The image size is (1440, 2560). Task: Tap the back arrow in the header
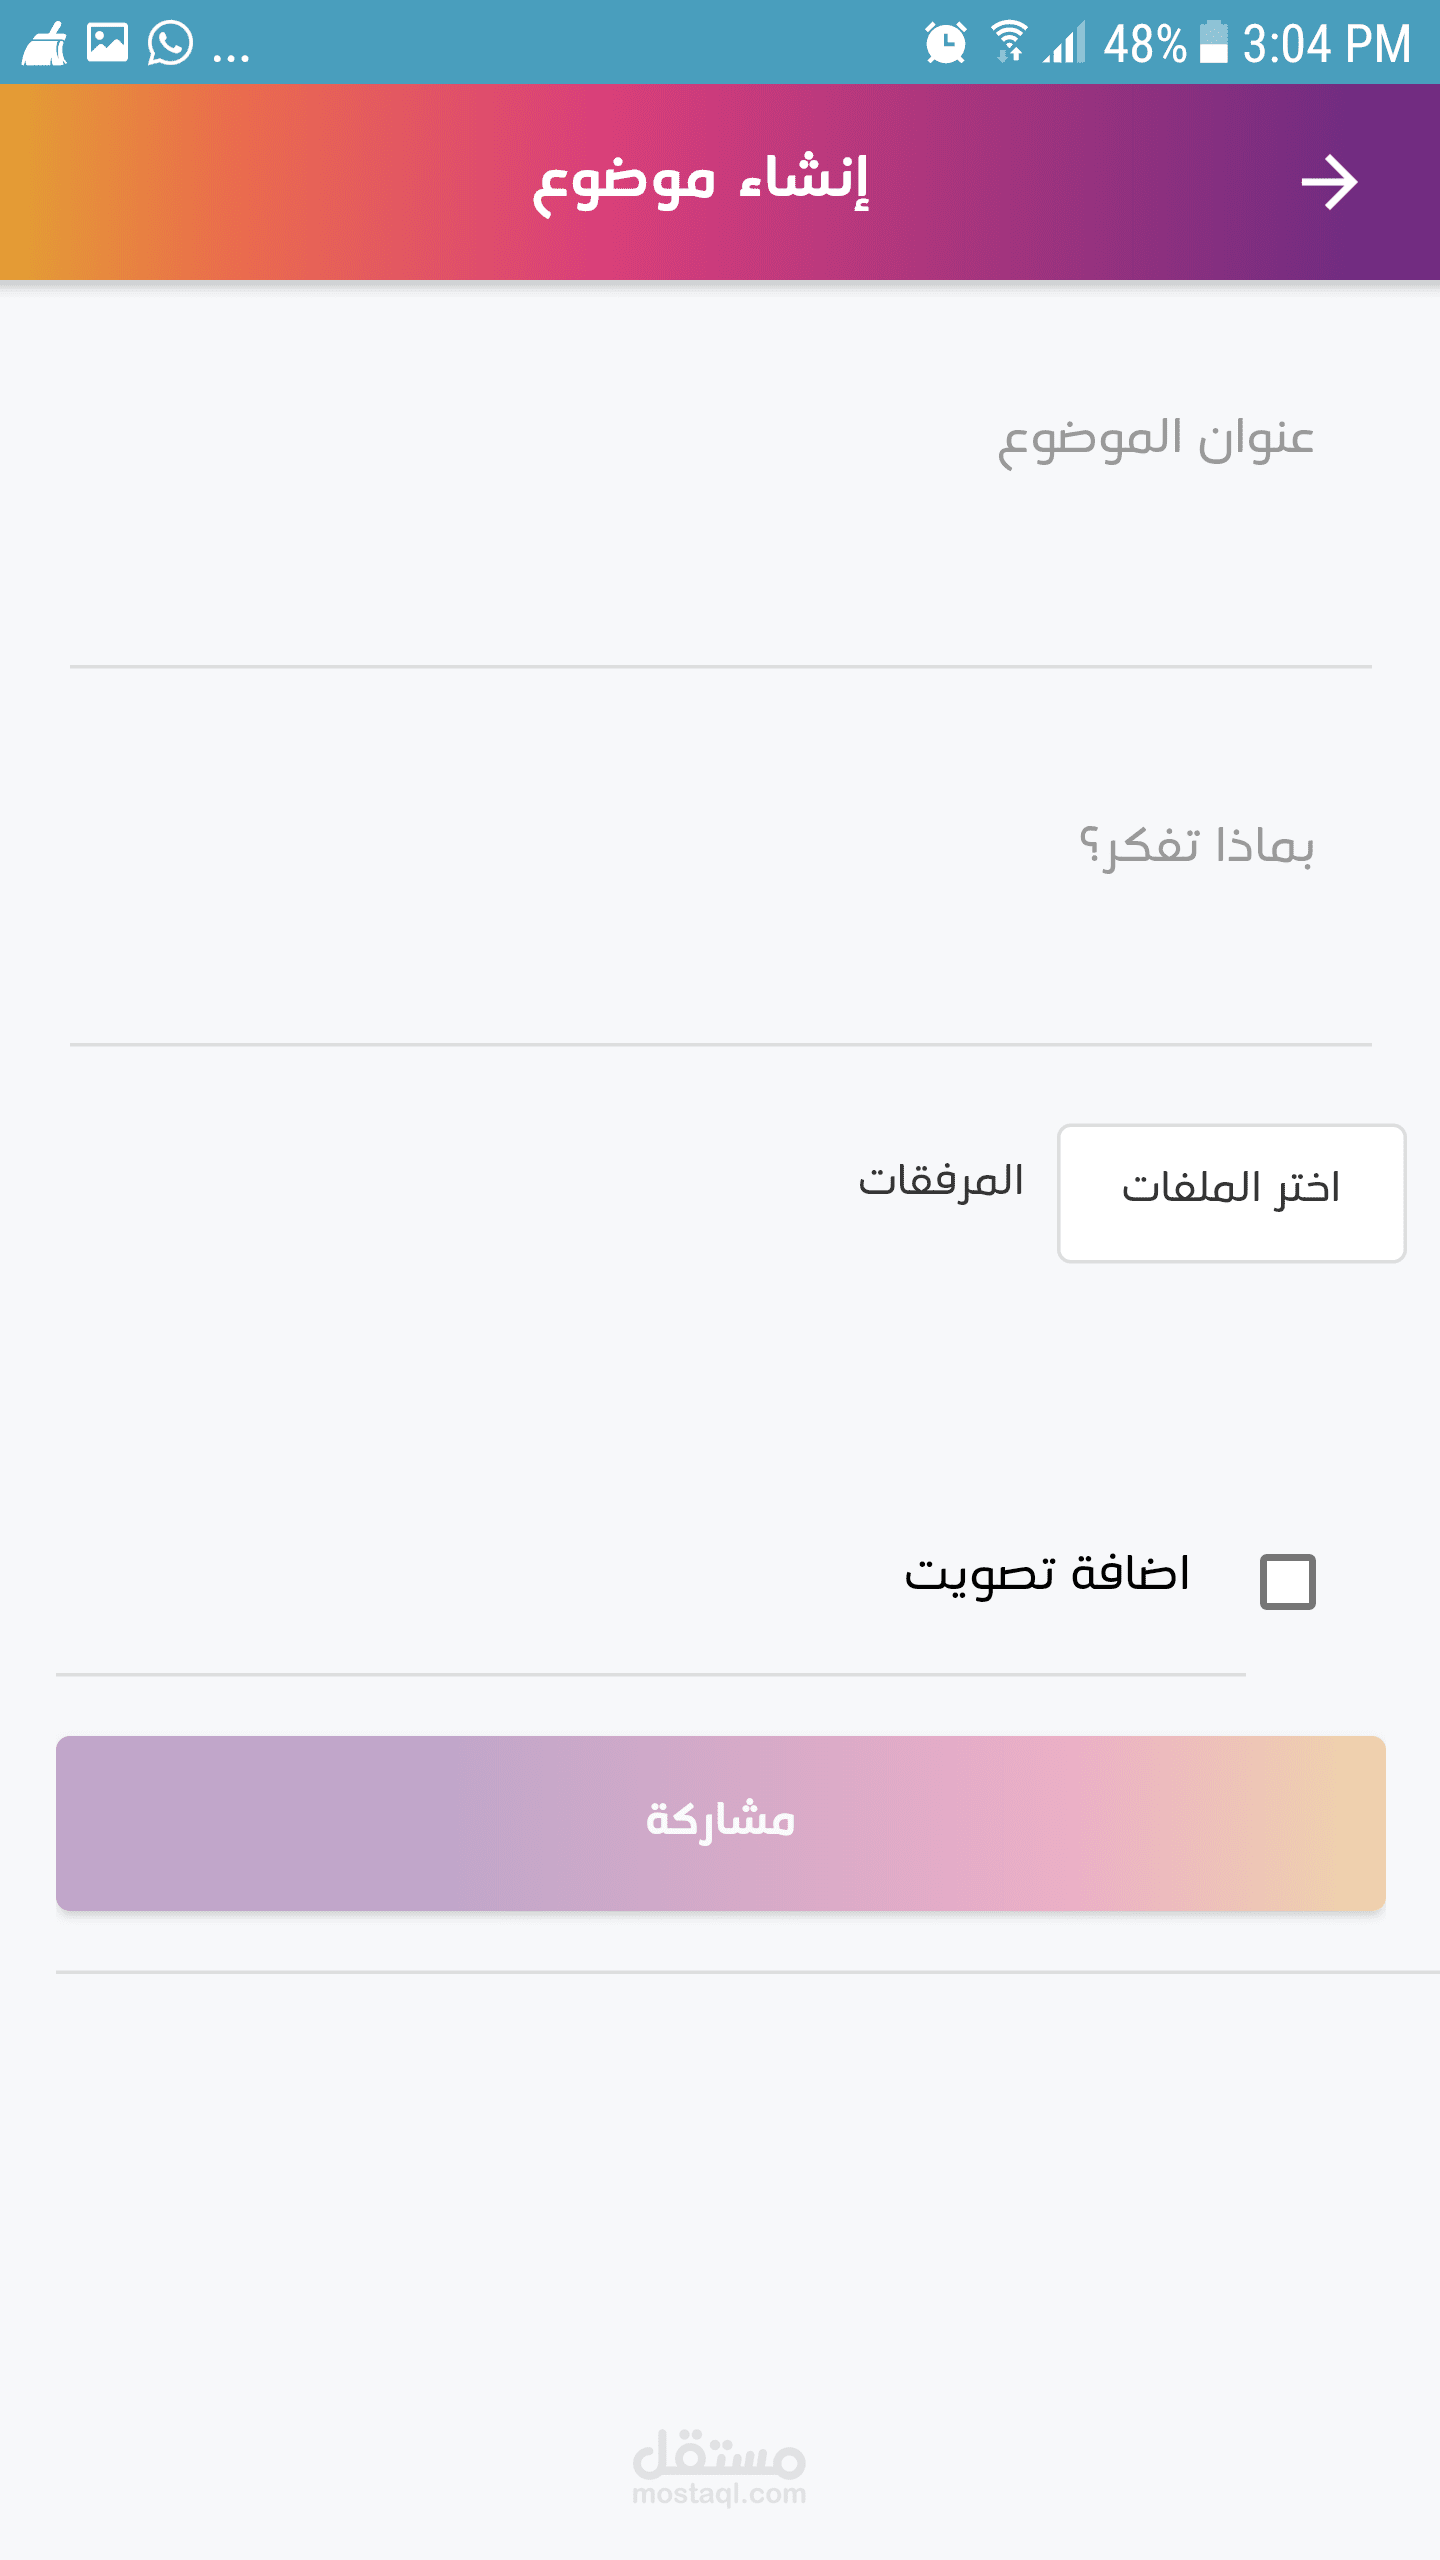1328,182
